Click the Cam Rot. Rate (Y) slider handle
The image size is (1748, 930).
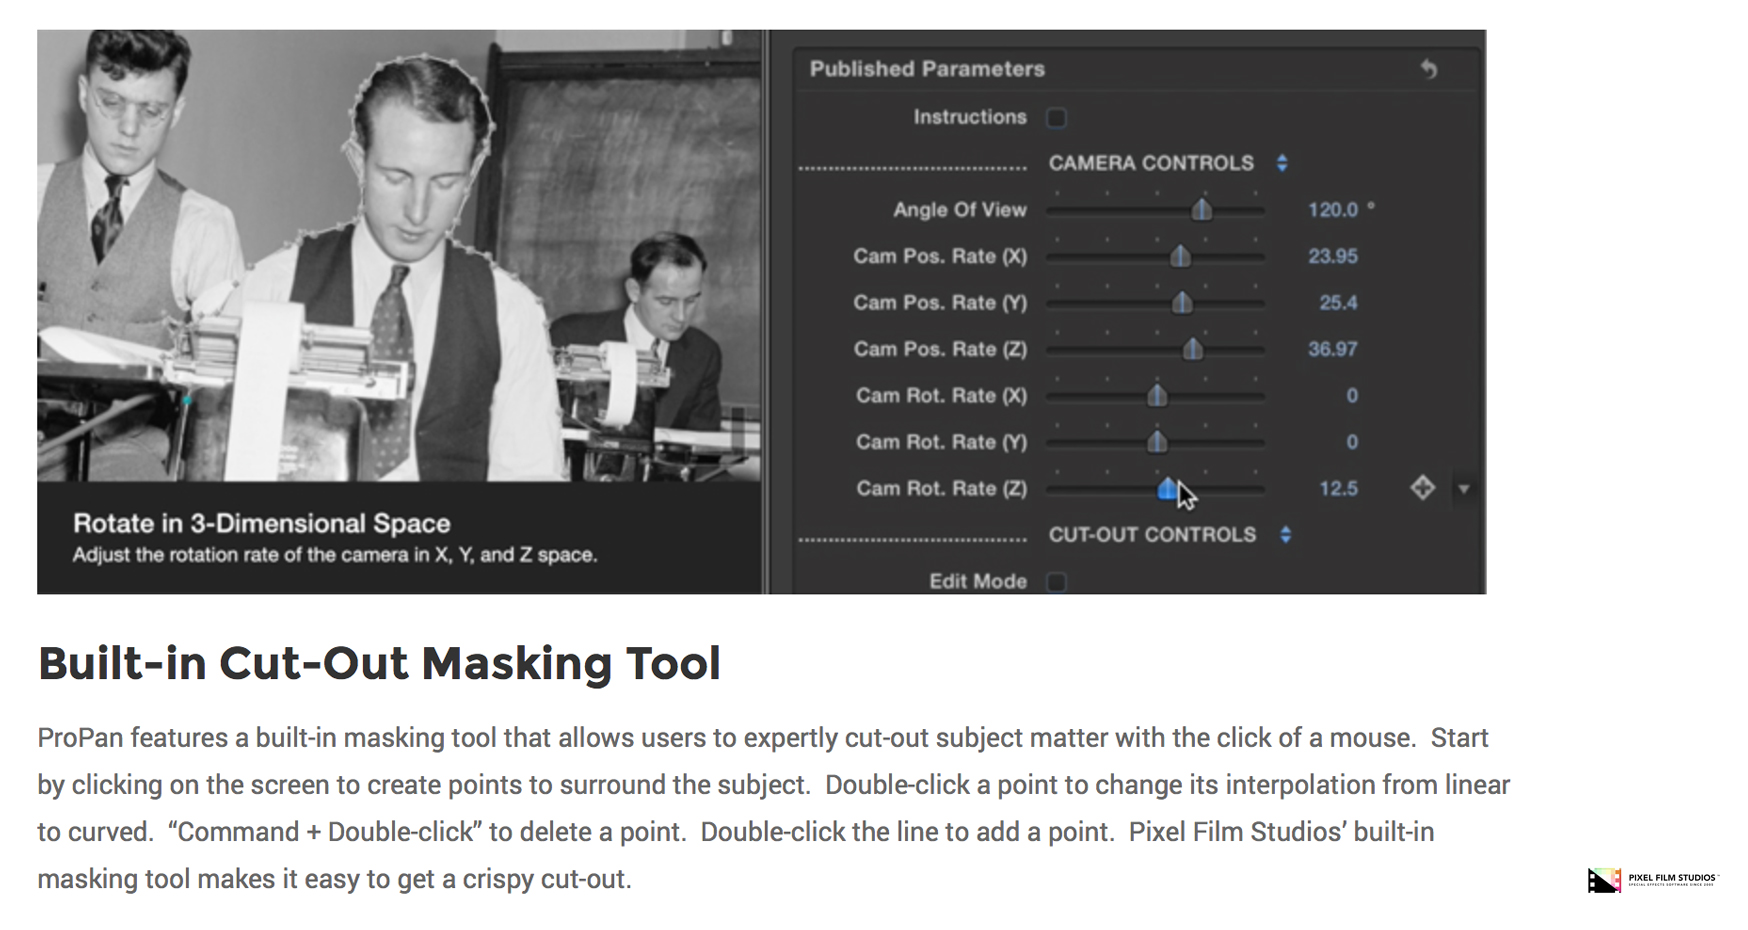(1157, 442)
